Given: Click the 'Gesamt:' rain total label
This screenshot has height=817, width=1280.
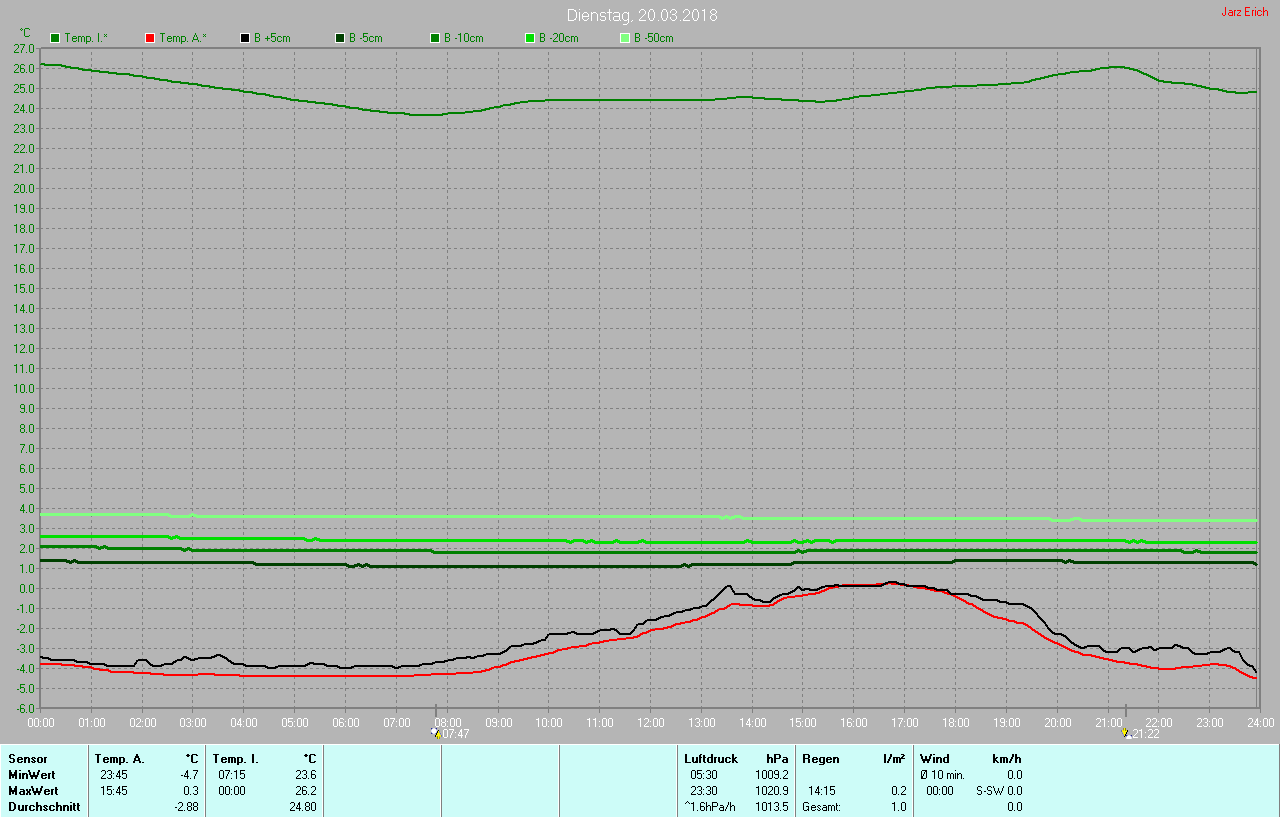Looking at the screenshot, I should tap(821, 807).
